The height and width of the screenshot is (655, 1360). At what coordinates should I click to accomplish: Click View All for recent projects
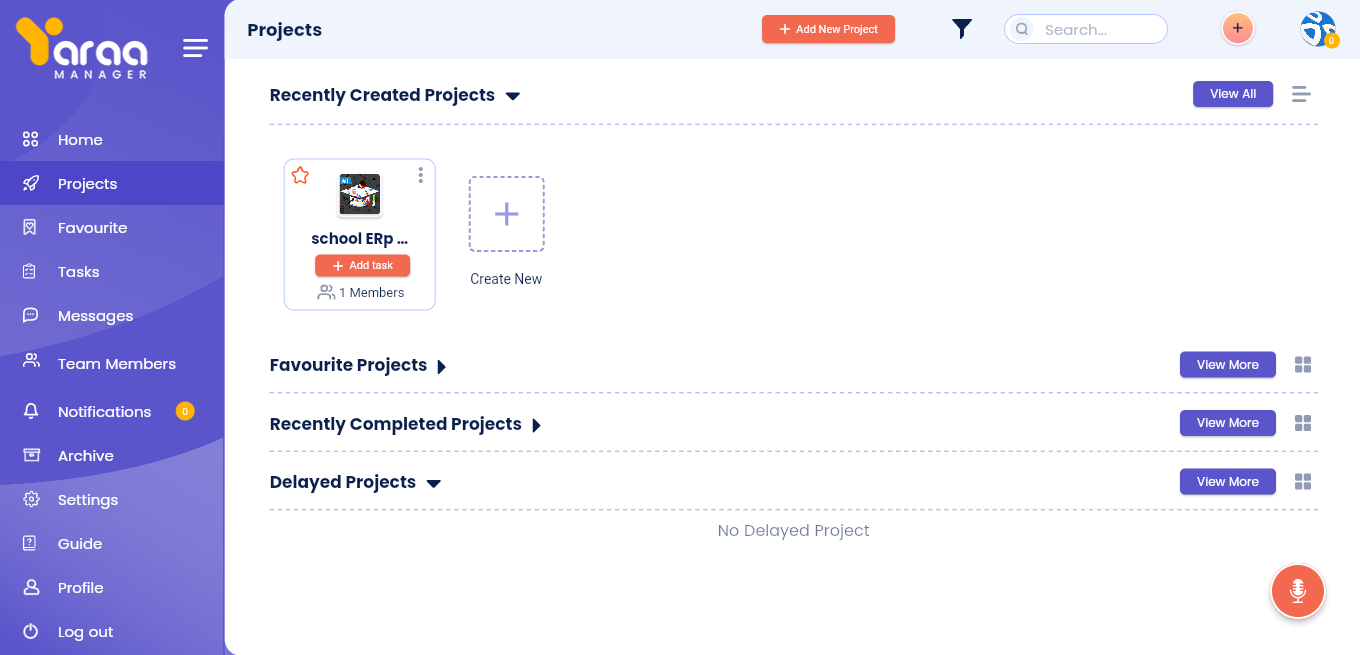click(x=1232, y=94)
